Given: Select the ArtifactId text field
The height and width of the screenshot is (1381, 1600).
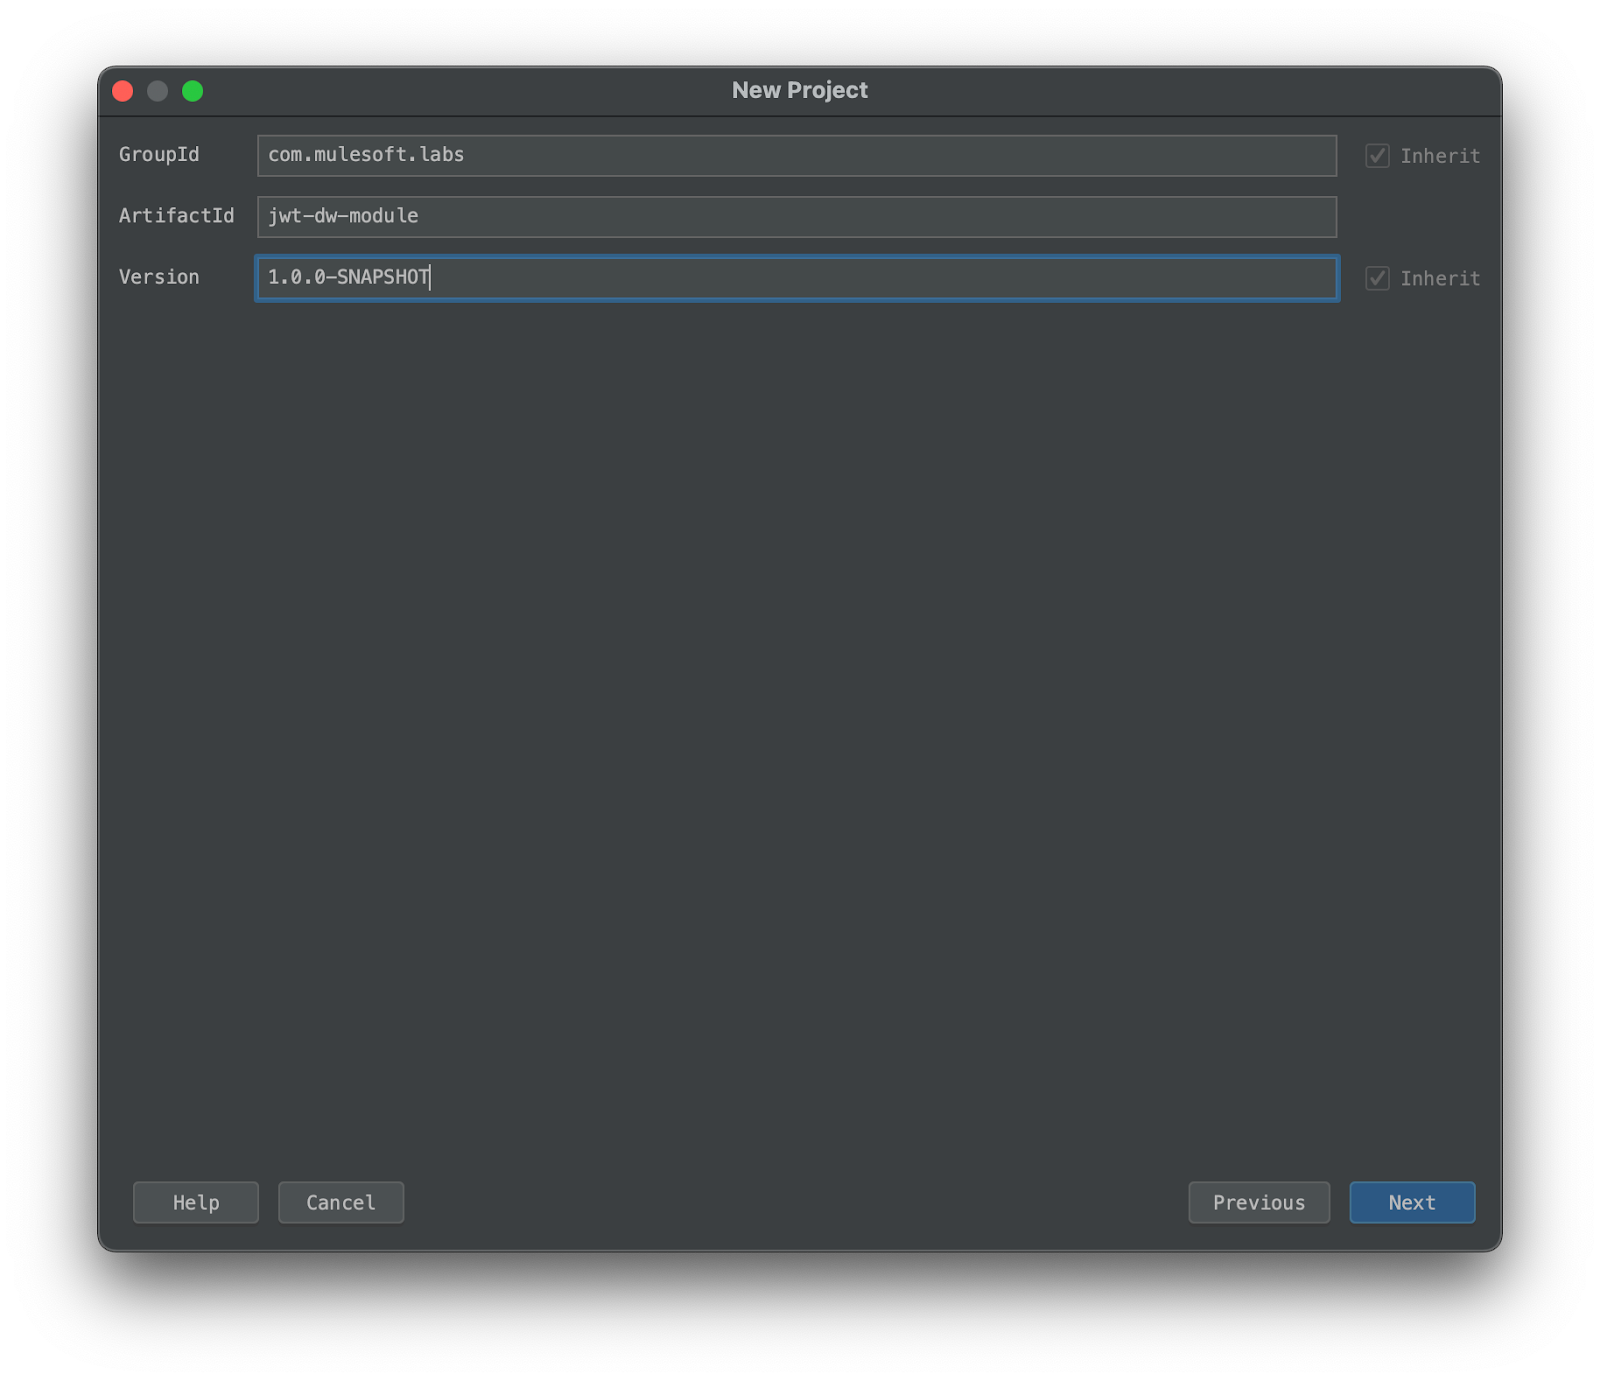Looking at the screenshot, I should [x=795, y=217].
